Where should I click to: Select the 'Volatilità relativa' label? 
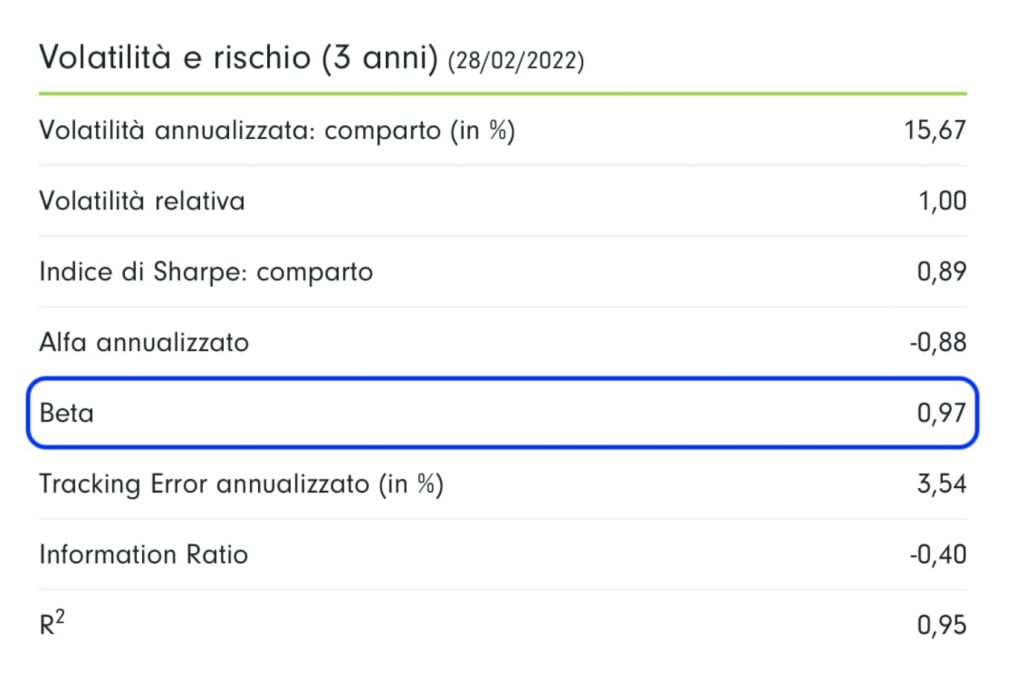141,201
